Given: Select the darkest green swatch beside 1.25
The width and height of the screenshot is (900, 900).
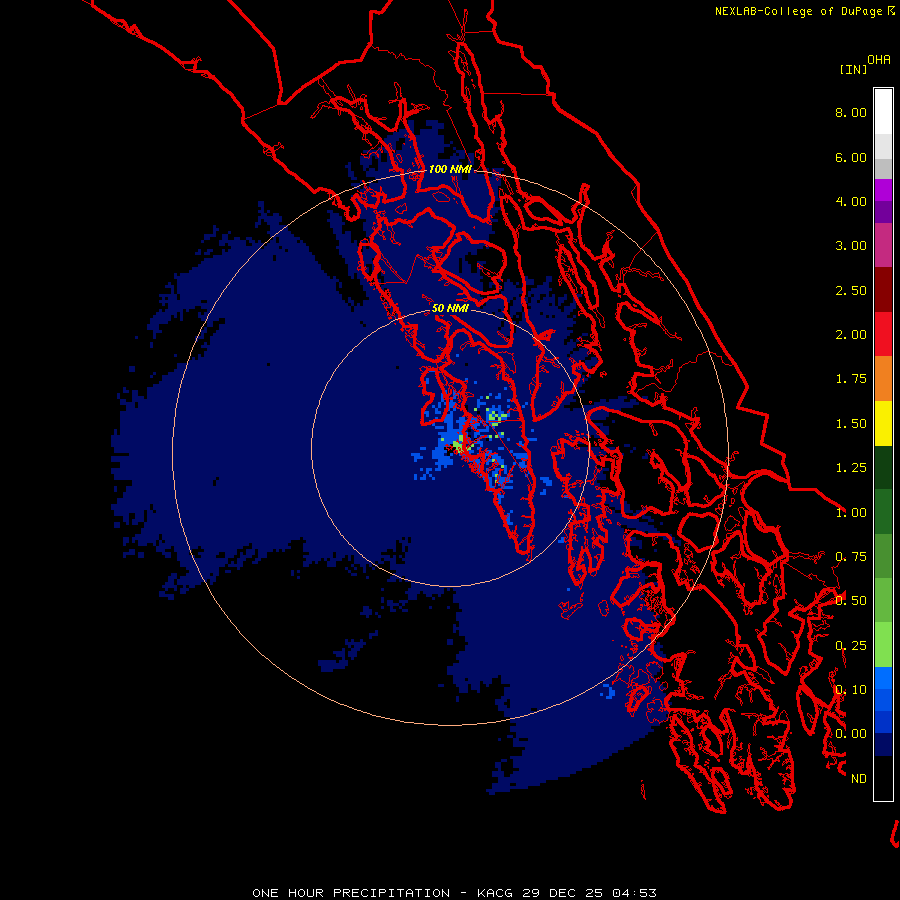Looking at the screenshot, I should click(x=883, y=467).
